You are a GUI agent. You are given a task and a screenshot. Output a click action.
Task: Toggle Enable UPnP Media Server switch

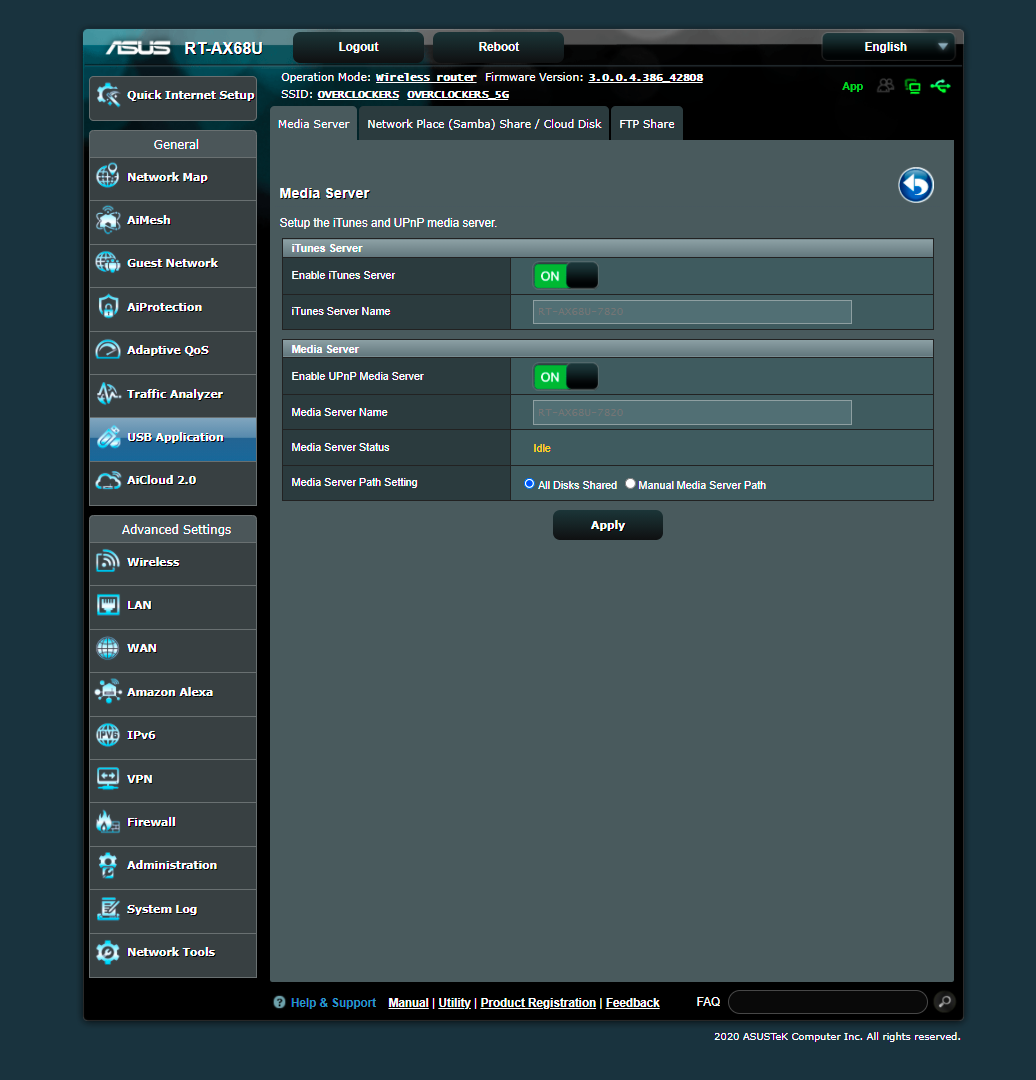(x=566, y=377)
